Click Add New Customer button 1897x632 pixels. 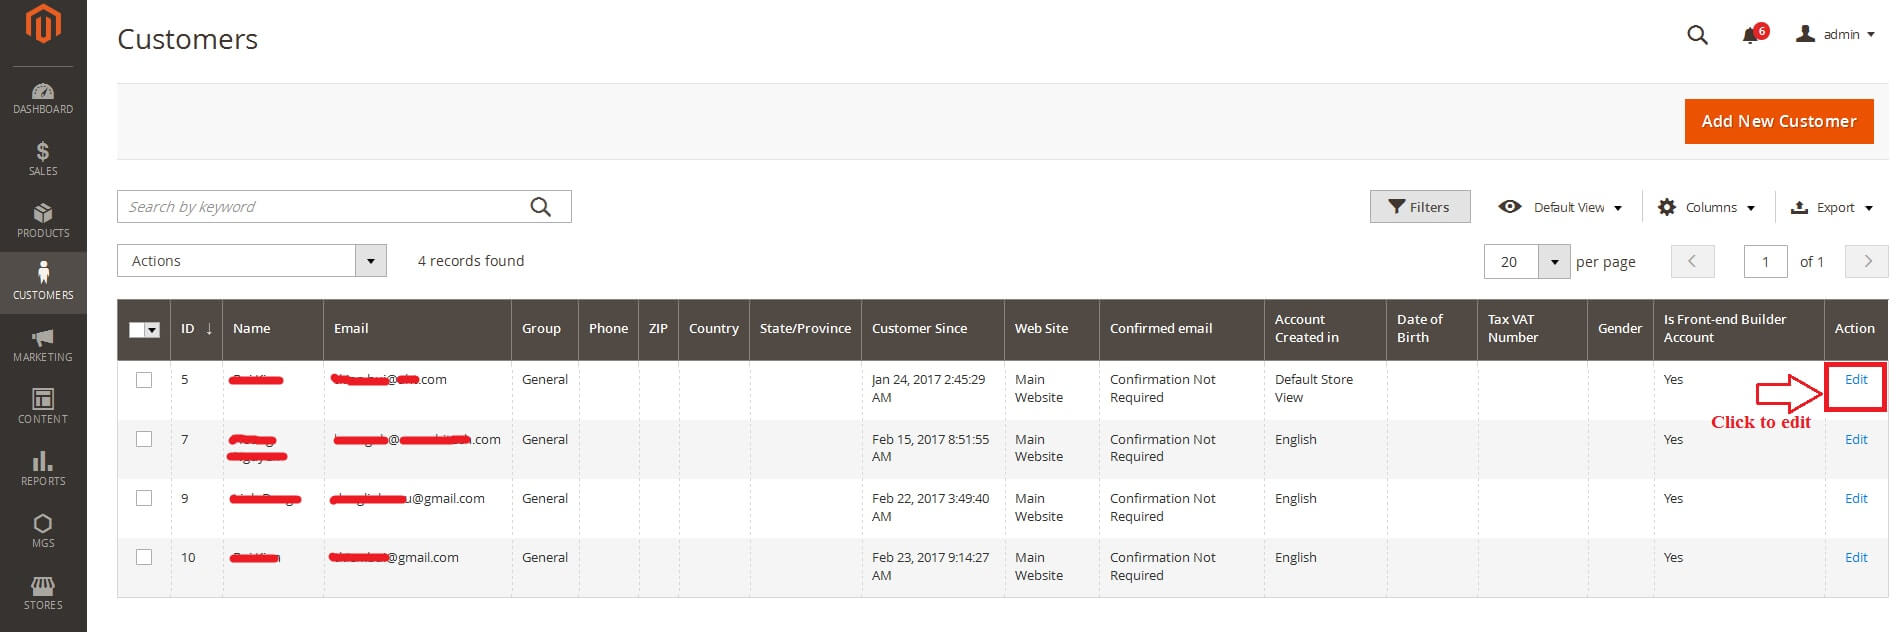(x=1779, y=121)
